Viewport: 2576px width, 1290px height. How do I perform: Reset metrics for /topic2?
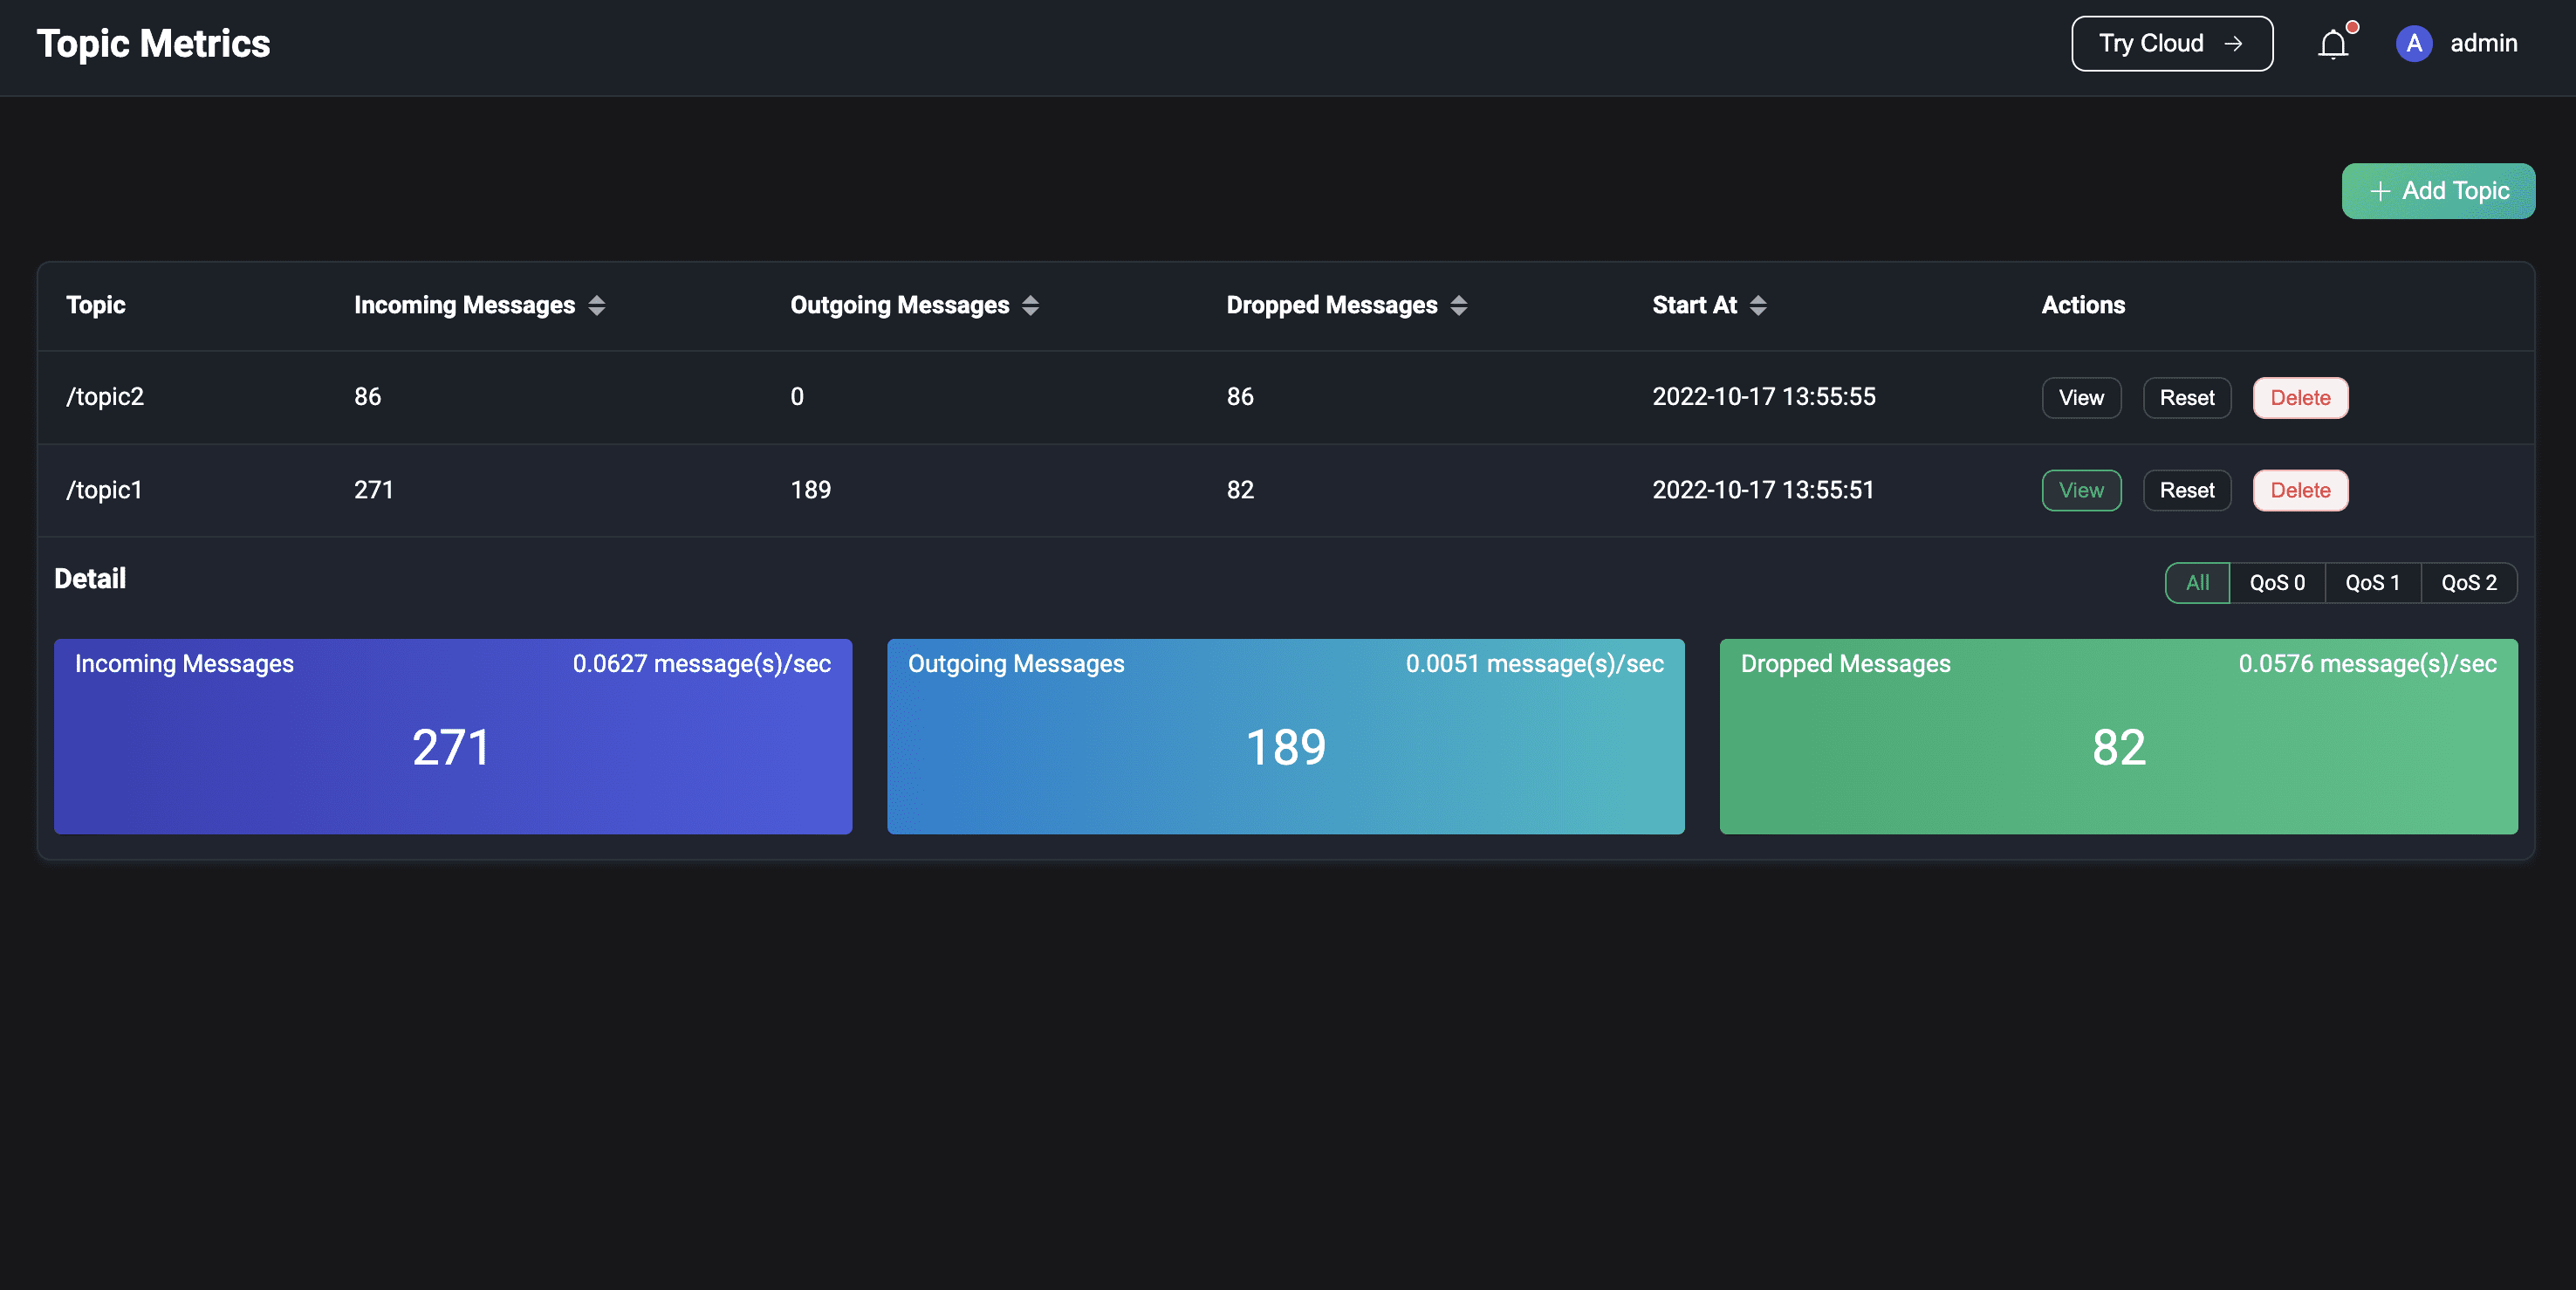pos(2187,398)
